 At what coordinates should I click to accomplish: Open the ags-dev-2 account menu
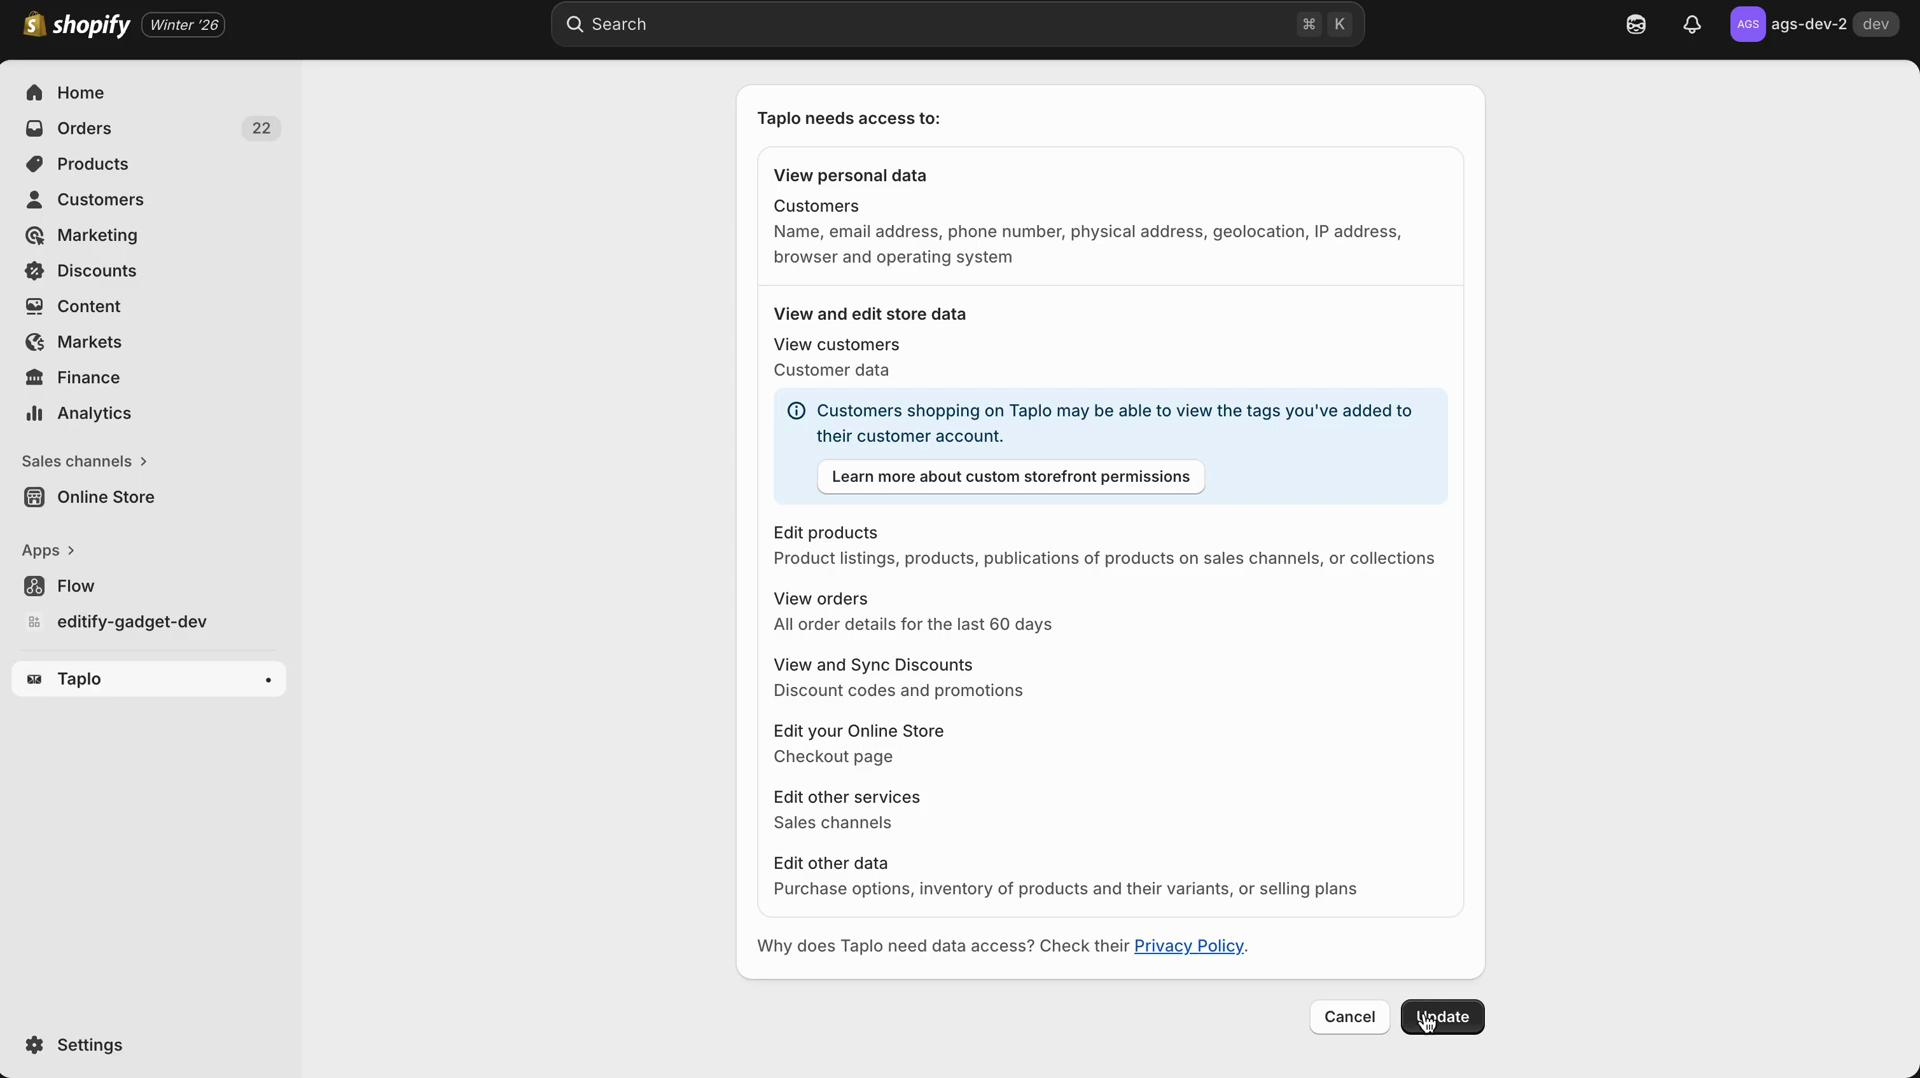pyautogui.click(x=1813, y=24)
